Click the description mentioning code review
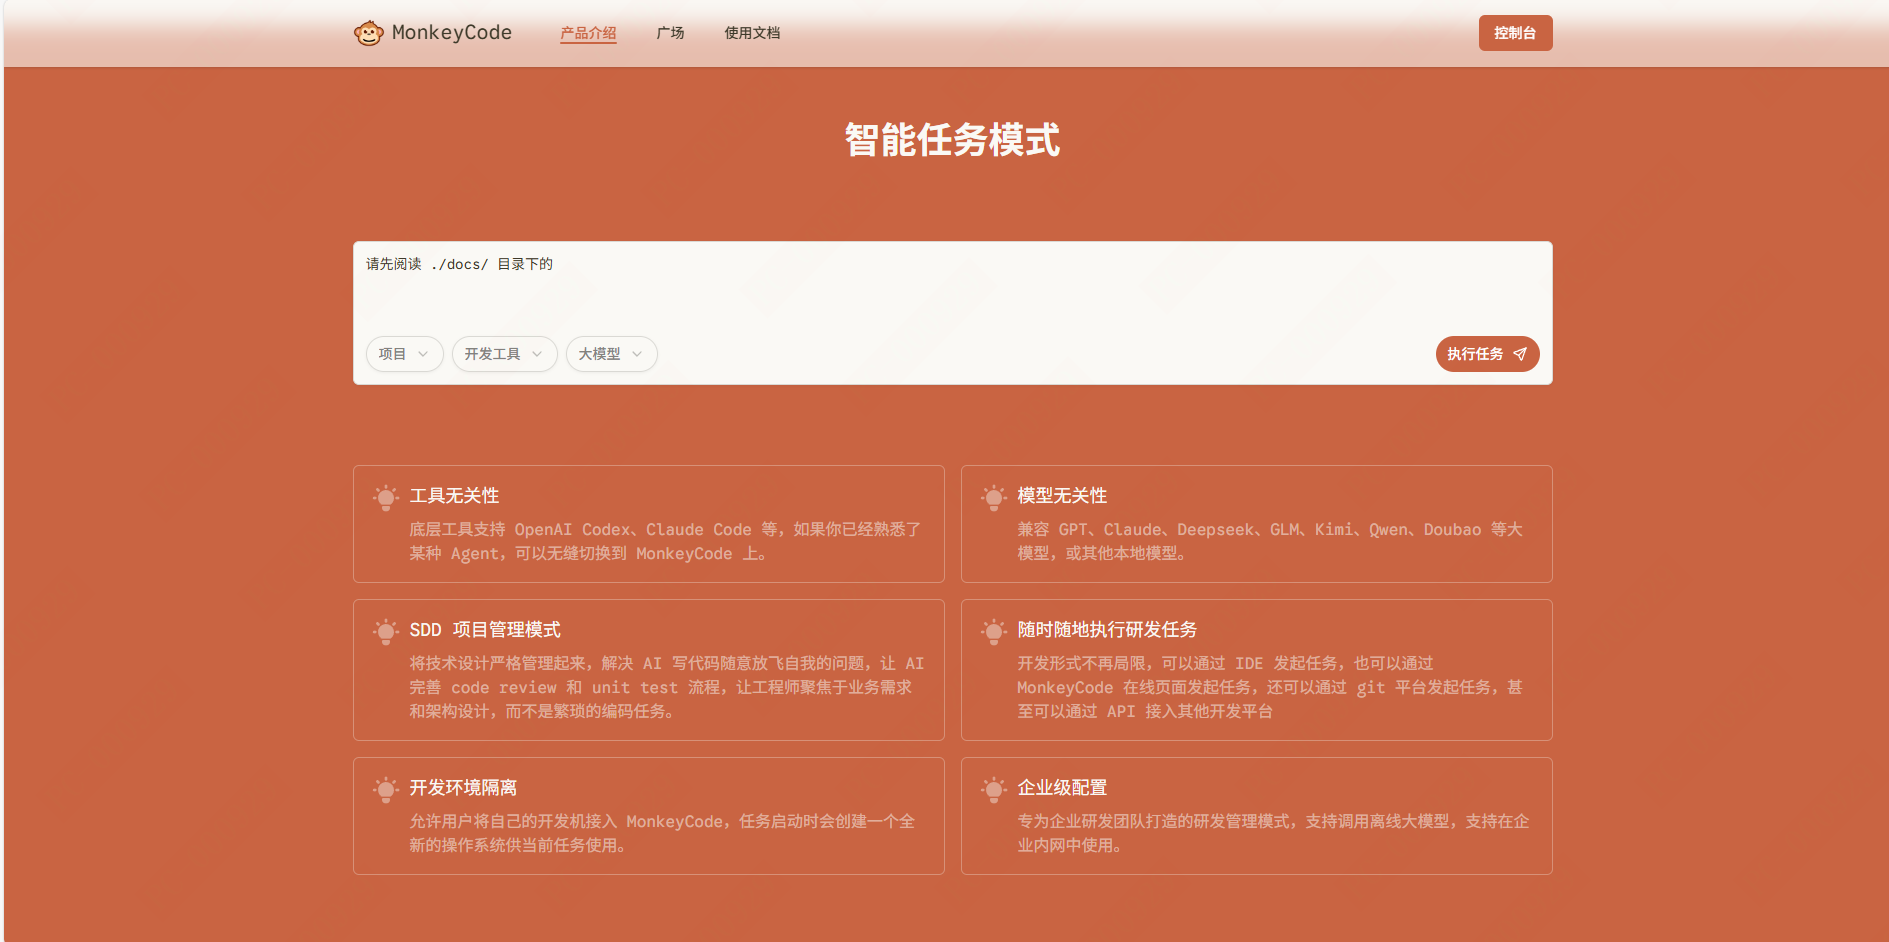Image resolution: width=1889 pixels, height=942 pixels. click(667, 688)
